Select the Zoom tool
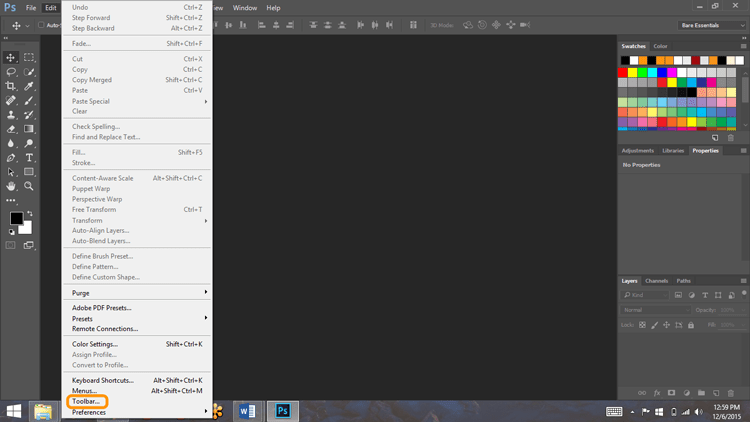This screenshot has height=422, width=750. click(x=29, y=186)
